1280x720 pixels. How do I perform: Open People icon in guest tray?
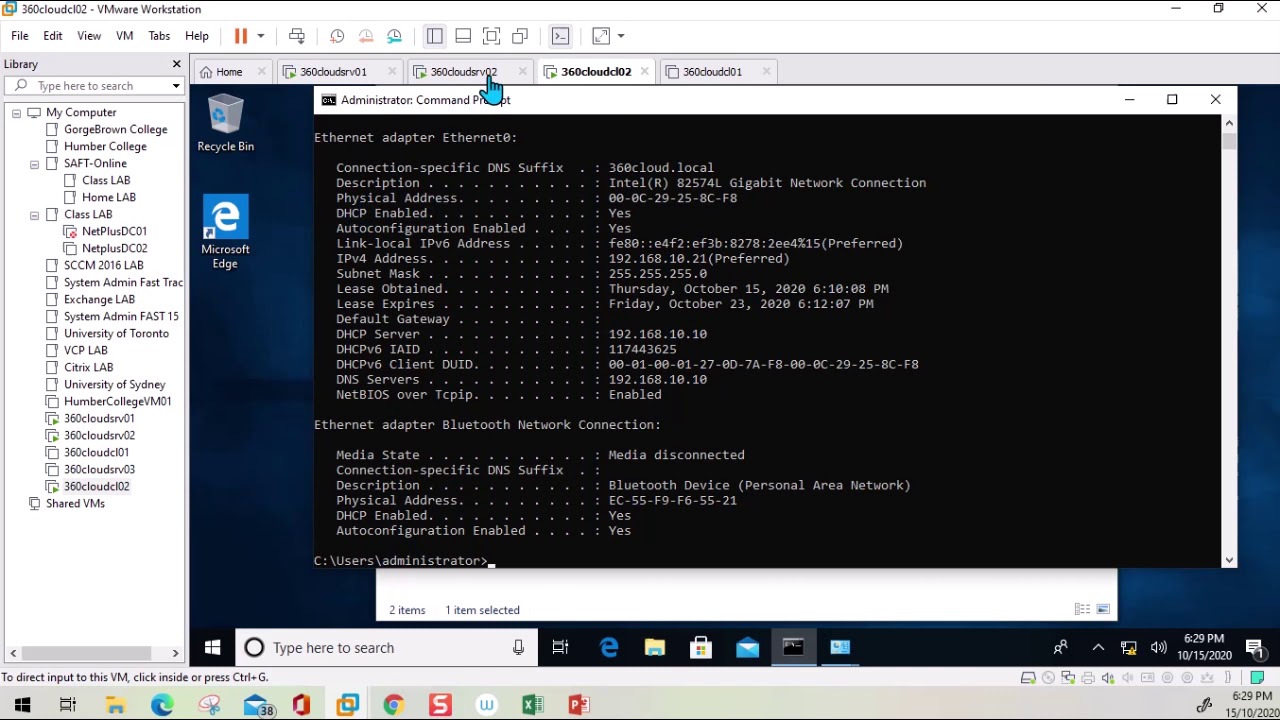click(1060, 648)
